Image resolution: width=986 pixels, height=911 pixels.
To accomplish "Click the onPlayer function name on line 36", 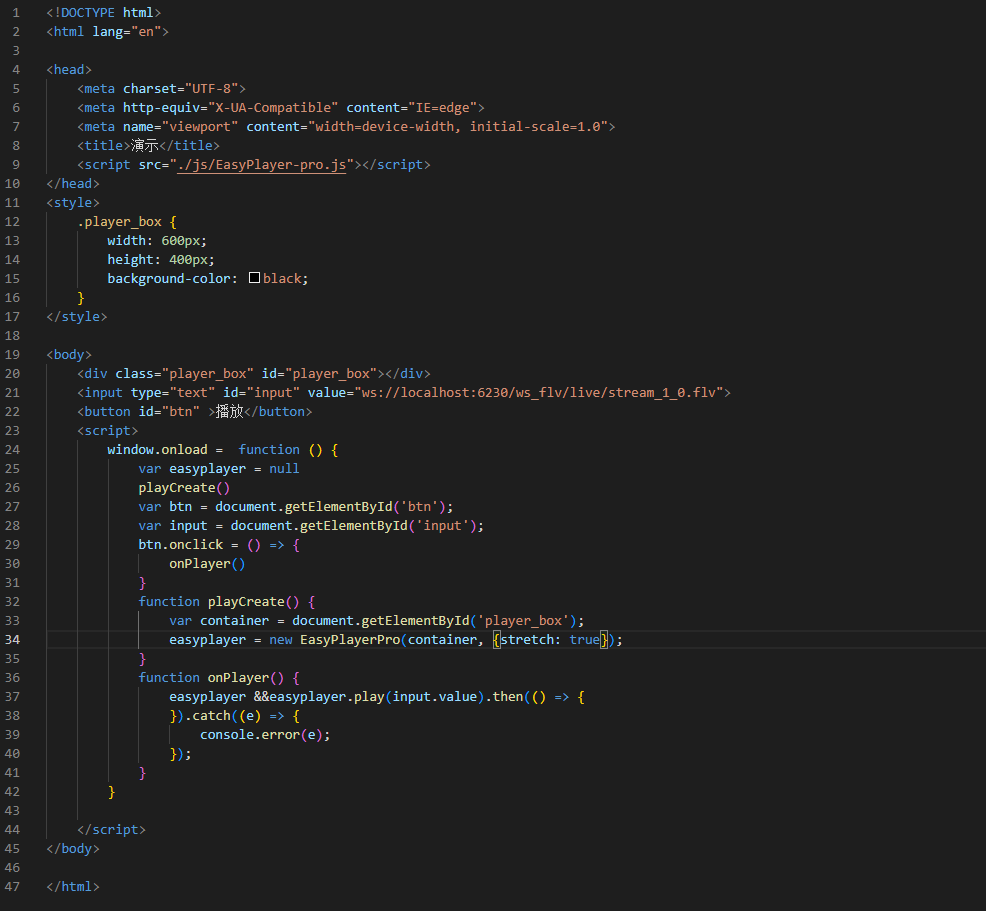I will coord(237,677).
